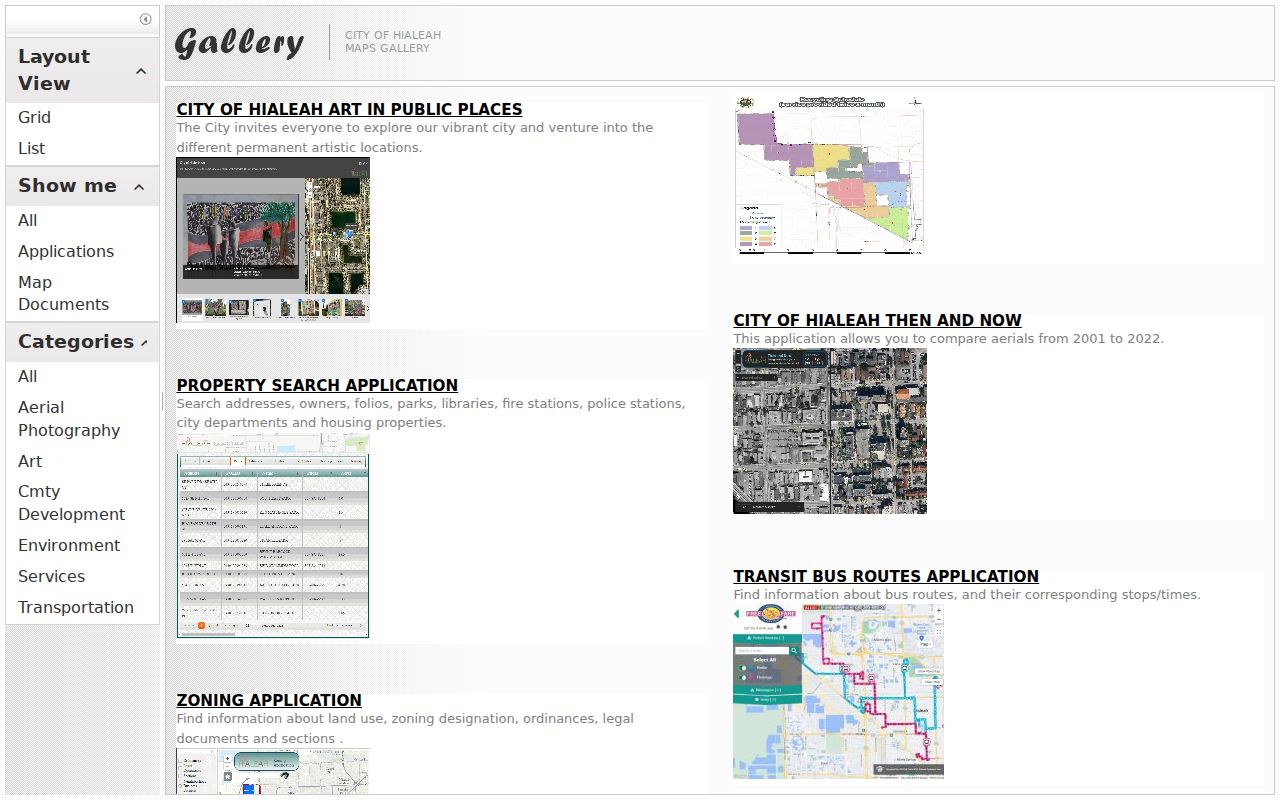Screen dimensions: 1280x800
Task: Collapse the sidebar with the arrow icon
Action: point(145,19)
